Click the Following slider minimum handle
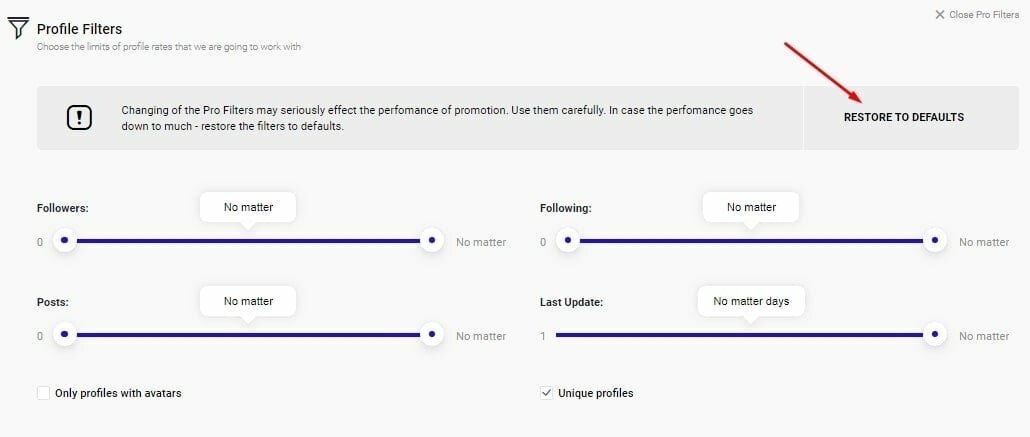Viewport: 1030px width, 437px height. tap(568, 241)
